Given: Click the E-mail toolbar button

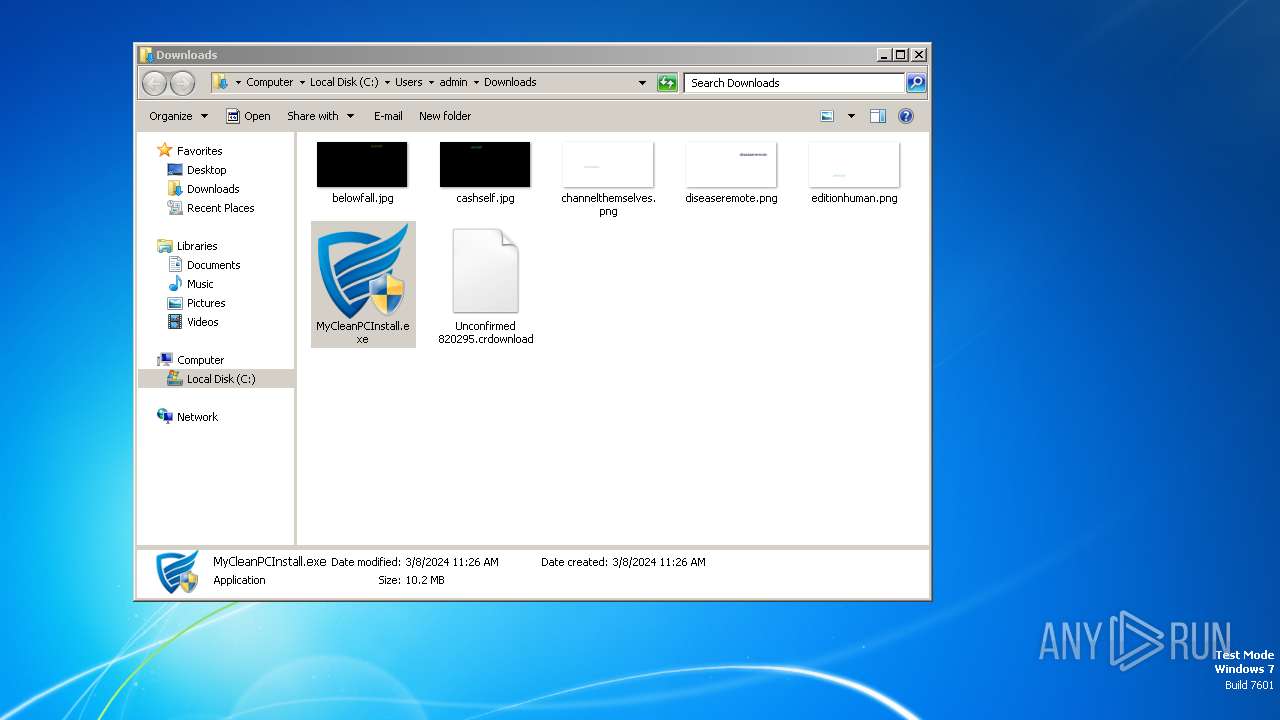Looking at the screenshot, I should [388, 116].
